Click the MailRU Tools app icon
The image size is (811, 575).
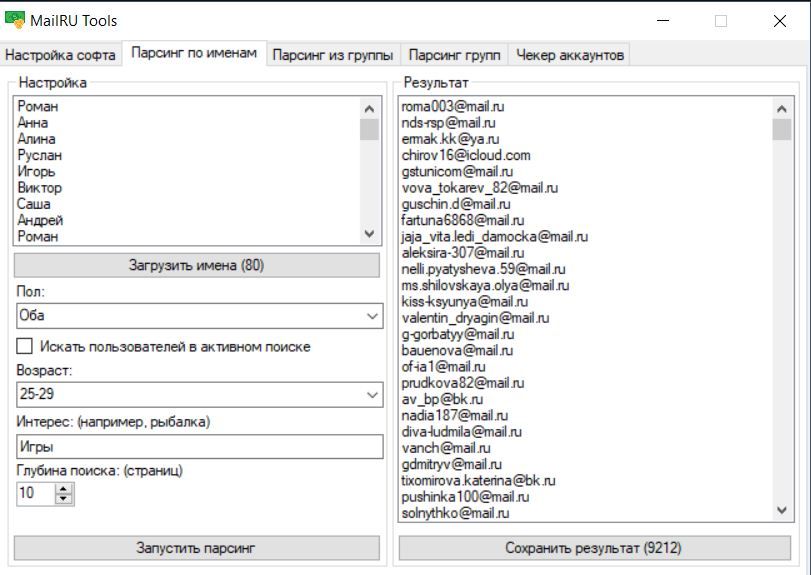pos(16,20)
